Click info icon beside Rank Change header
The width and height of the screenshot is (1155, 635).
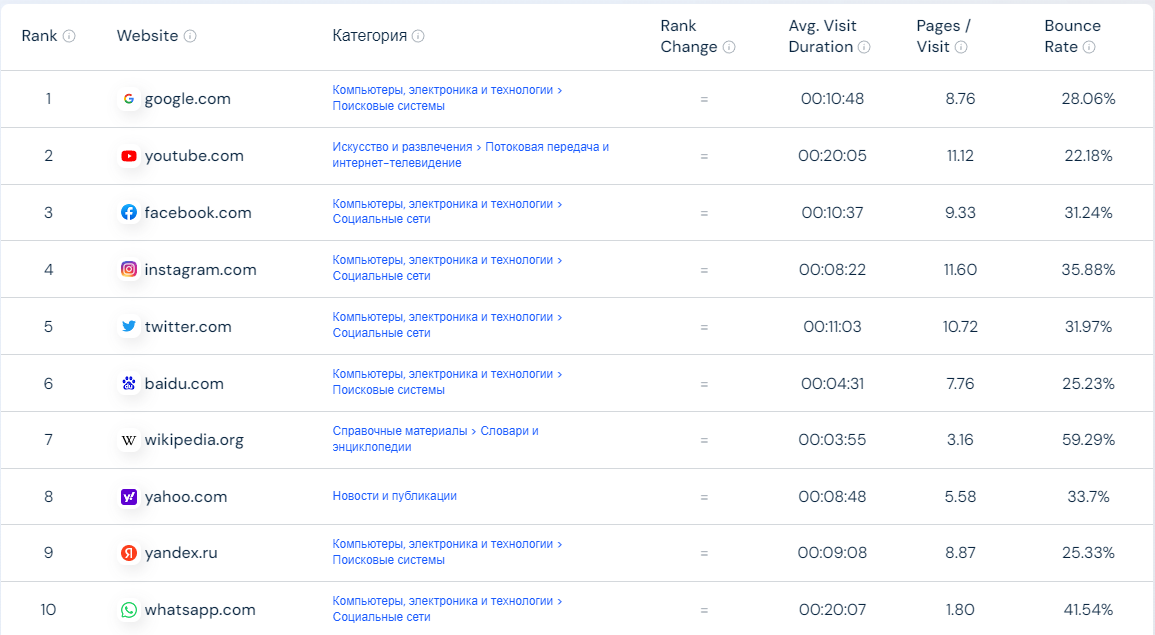pos(729,47)
